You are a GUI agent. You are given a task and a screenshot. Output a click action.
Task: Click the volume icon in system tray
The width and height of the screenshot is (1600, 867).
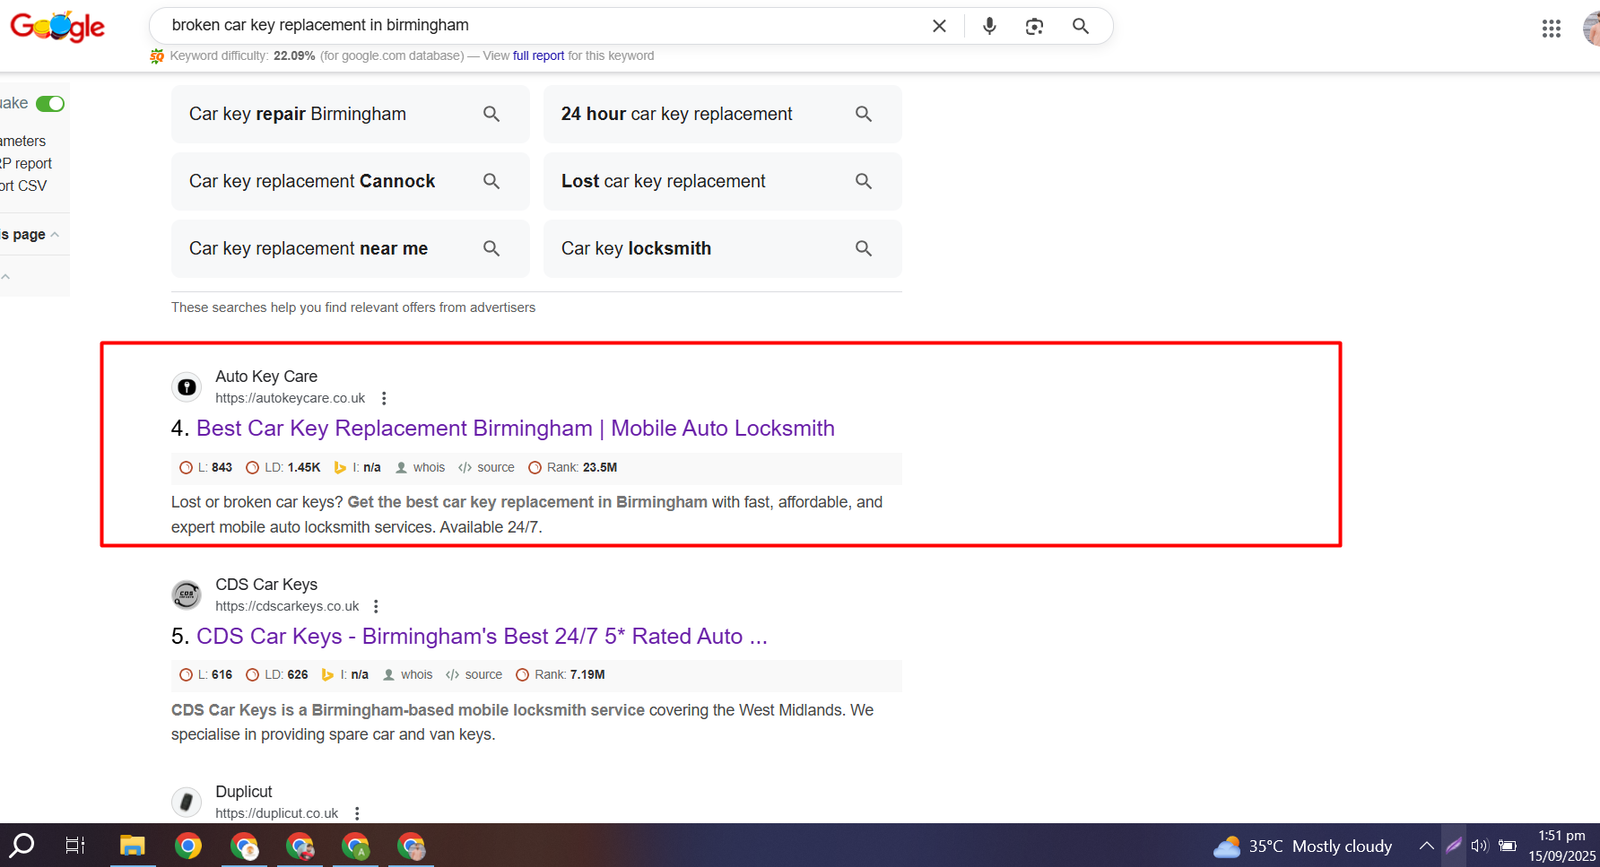pos(1479,846)
